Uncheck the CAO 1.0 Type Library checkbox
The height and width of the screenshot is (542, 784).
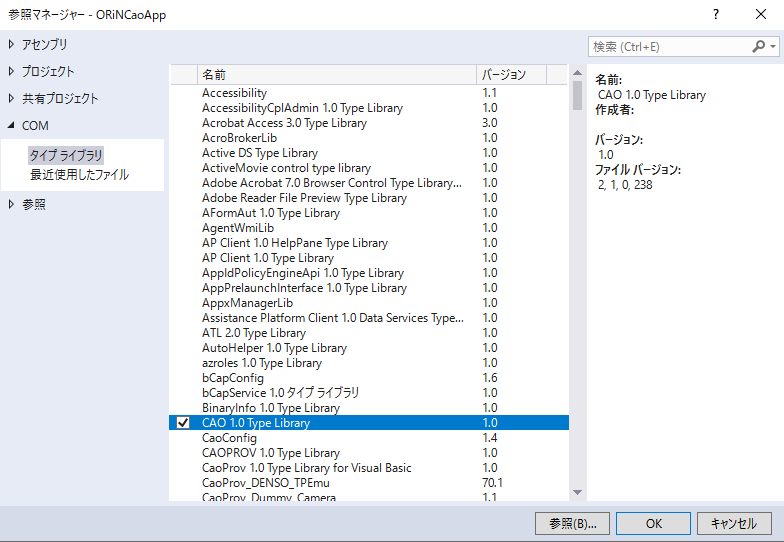[183, 422]
